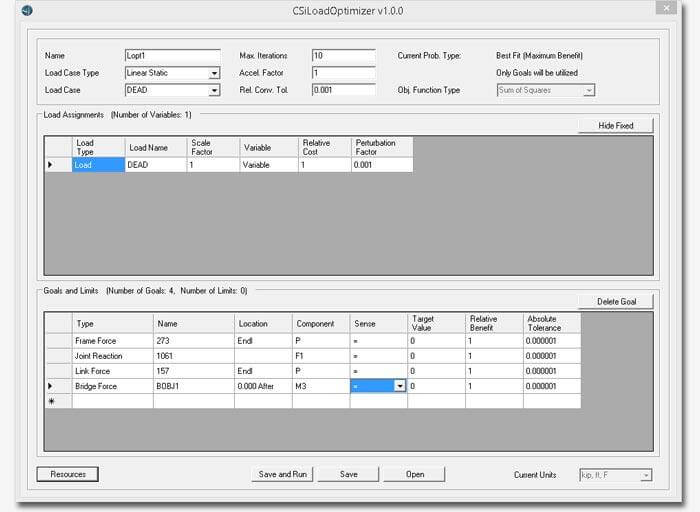700x512 pixels.
Task: Click the Sense cell in Joint Reaction row
Action: point(379,356)
